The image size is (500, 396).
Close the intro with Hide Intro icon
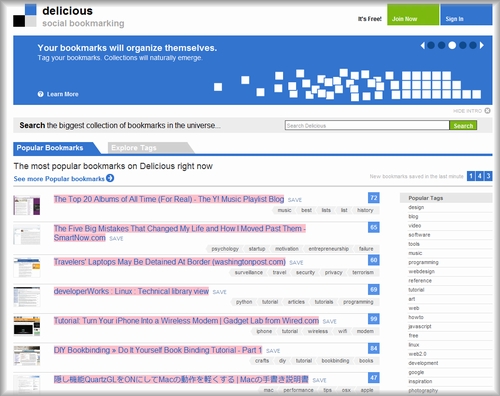pyautogui.click(x=487, y=111)
